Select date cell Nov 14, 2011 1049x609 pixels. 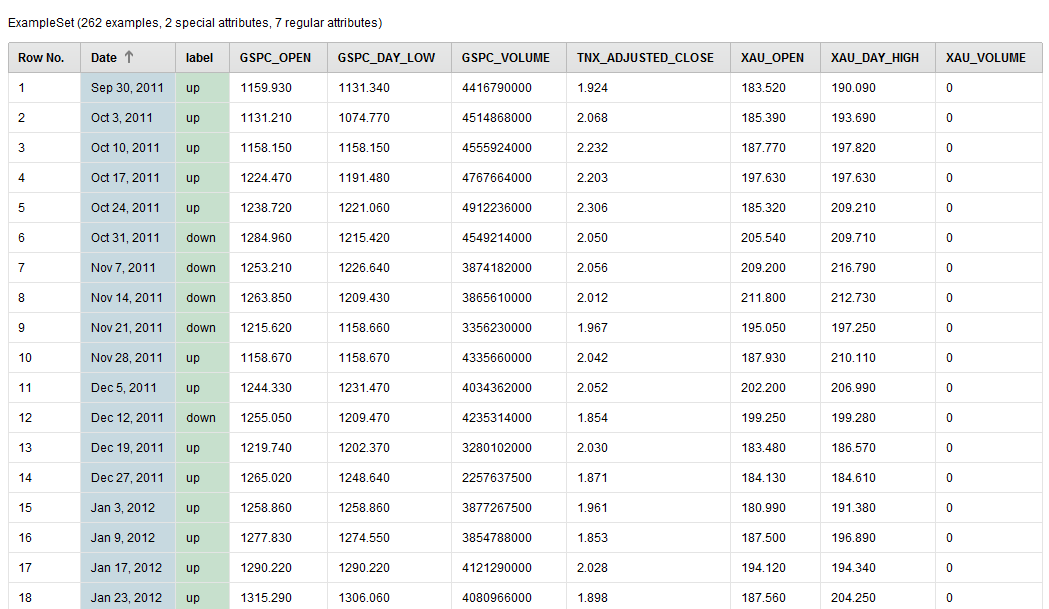(126, 298)
